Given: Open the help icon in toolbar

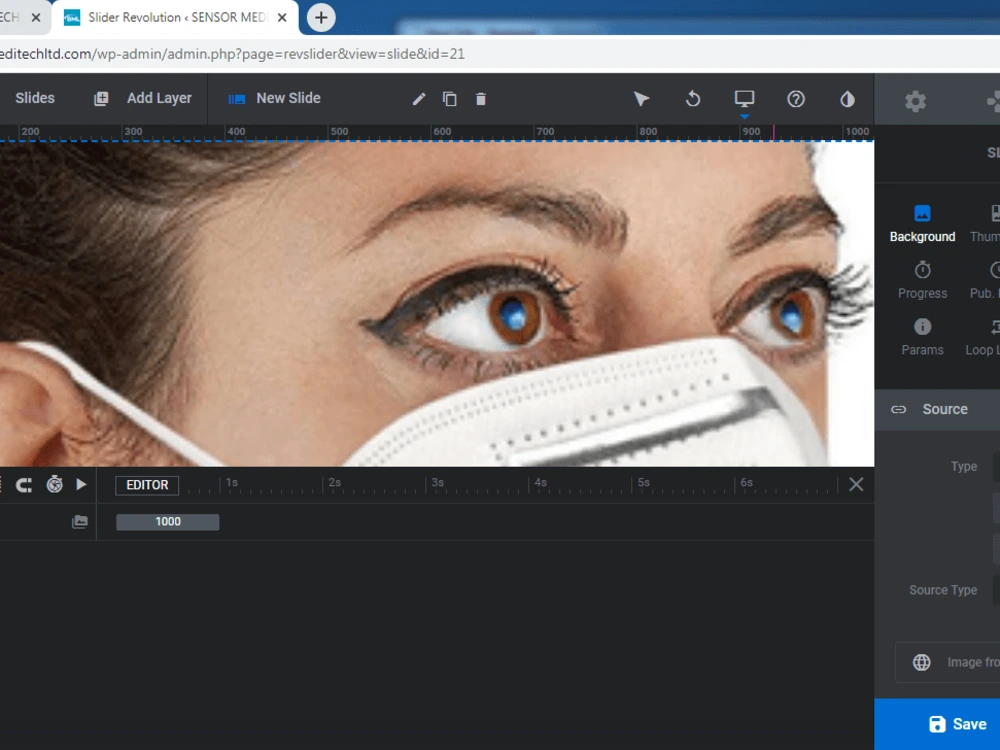Looking at the screenshot, I should pos(795,99).
